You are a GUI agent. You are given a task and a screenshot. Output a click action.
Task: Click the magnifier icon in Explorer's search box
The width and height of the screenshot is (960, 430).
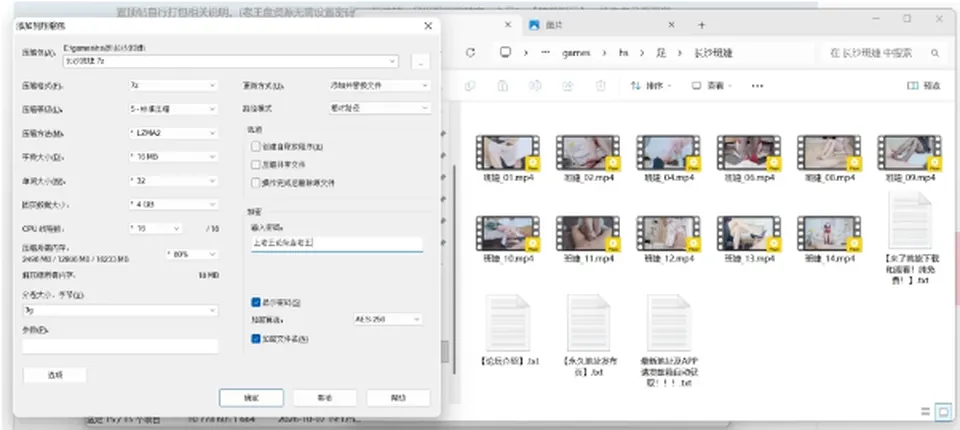point(935,53)
